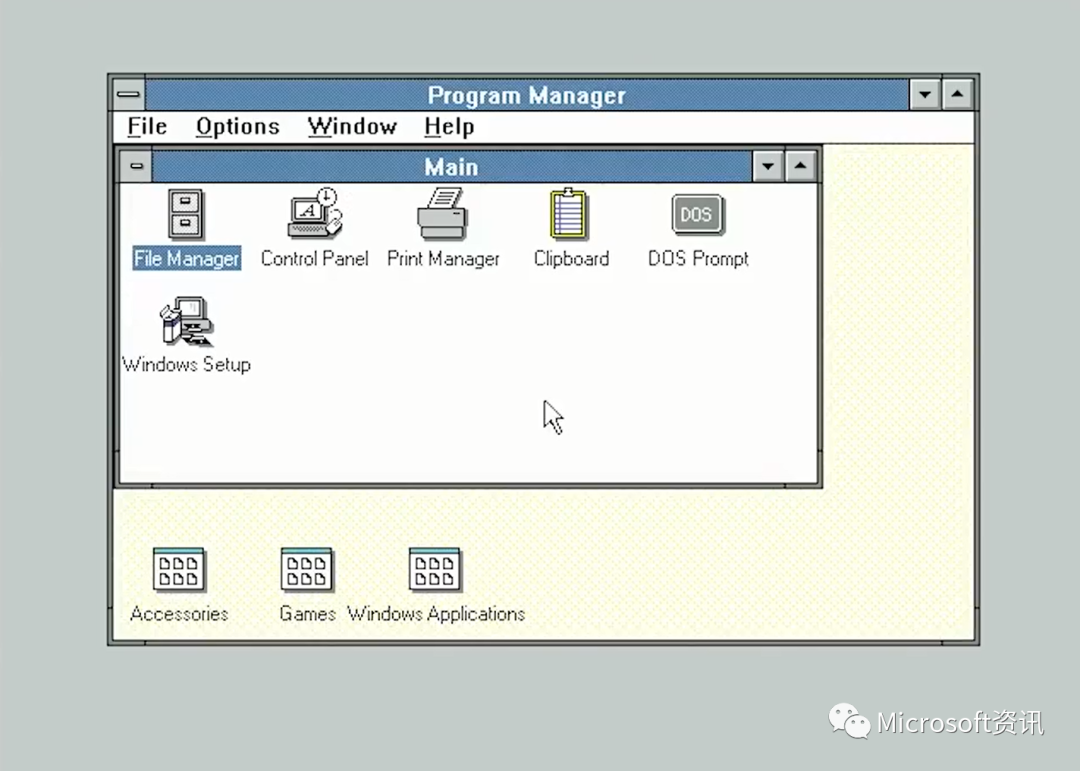
Task: Open the Control Panel icon
Action: pos(315,214)
